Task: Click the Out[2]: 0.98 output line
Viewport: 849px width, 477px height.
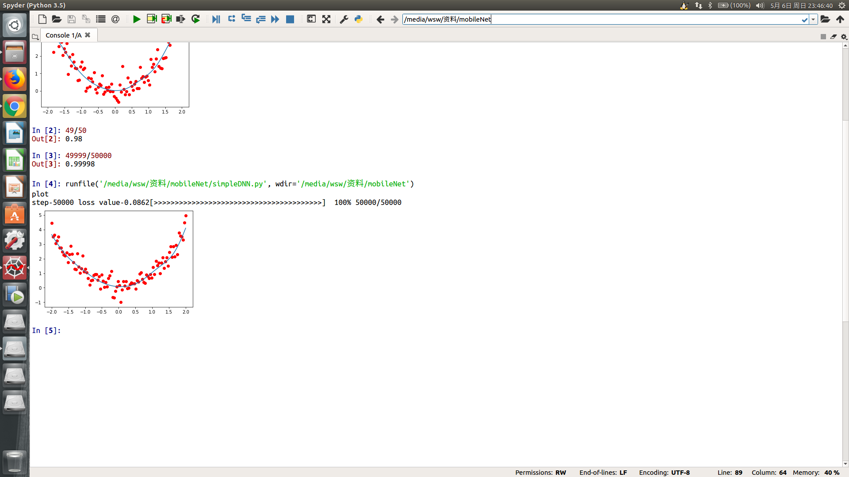Action: pyautogui.click(x=57, y=139)
